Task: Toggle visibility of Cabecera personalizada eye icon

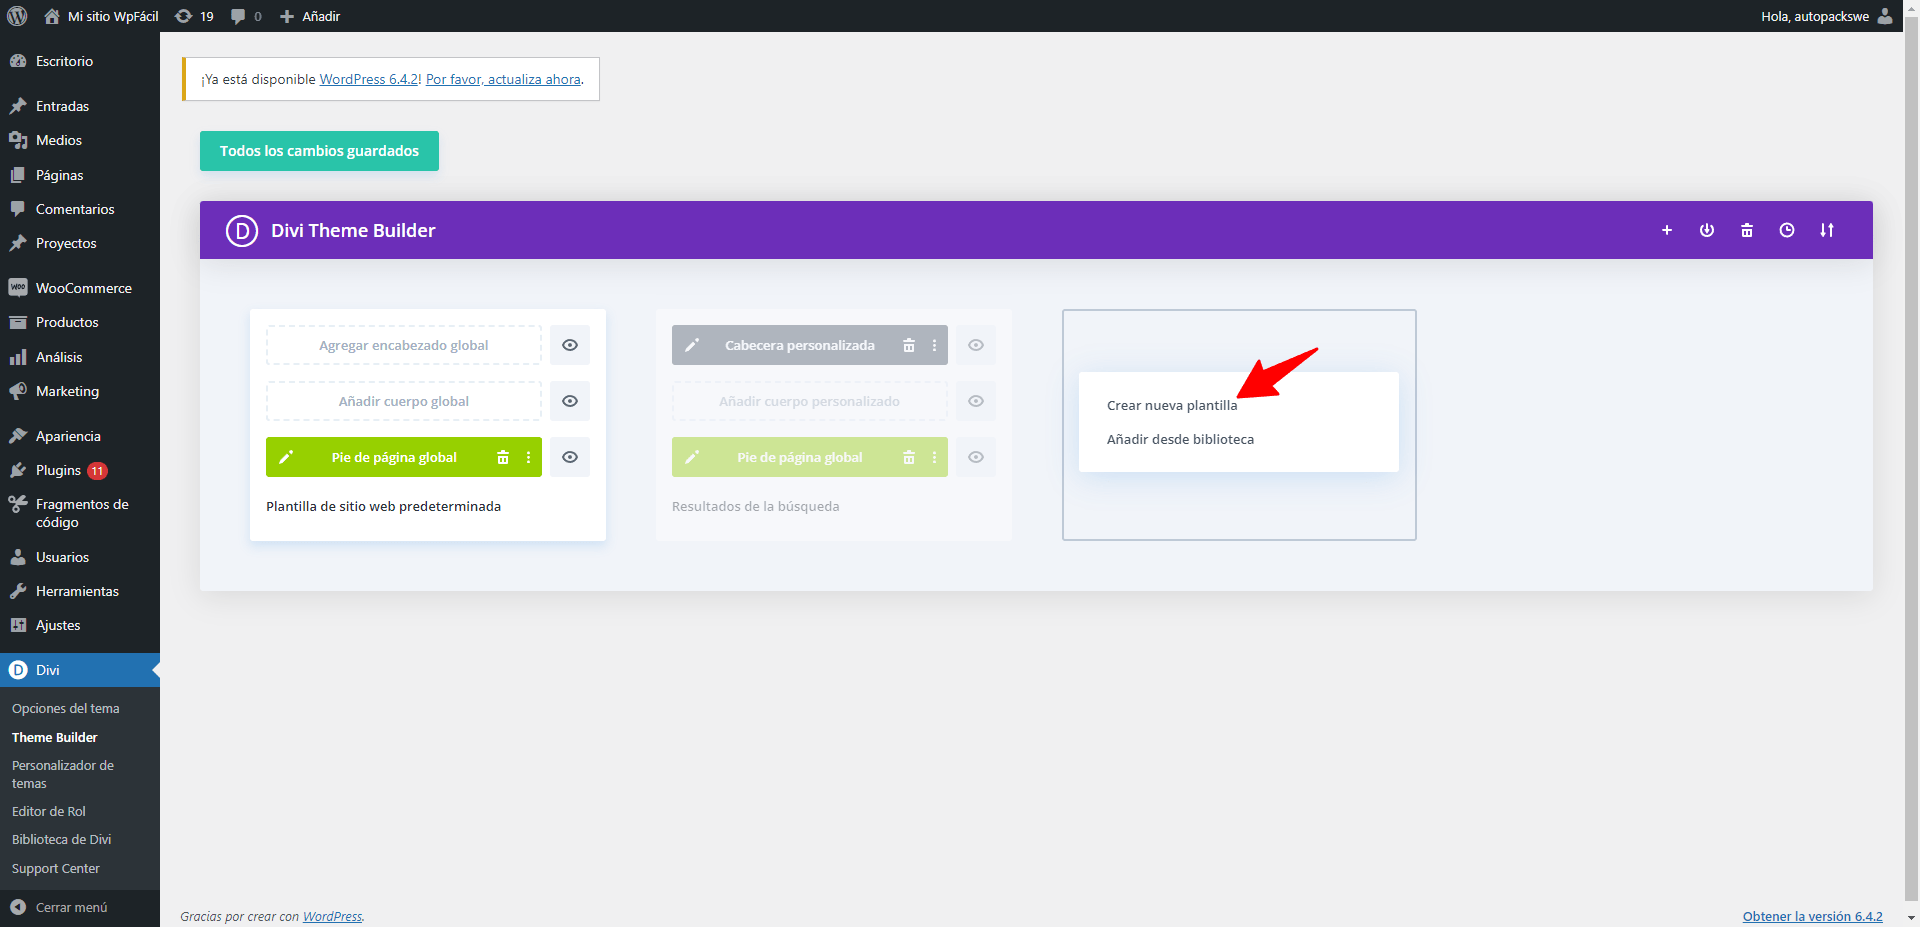Action: click(x=976, y=345)
